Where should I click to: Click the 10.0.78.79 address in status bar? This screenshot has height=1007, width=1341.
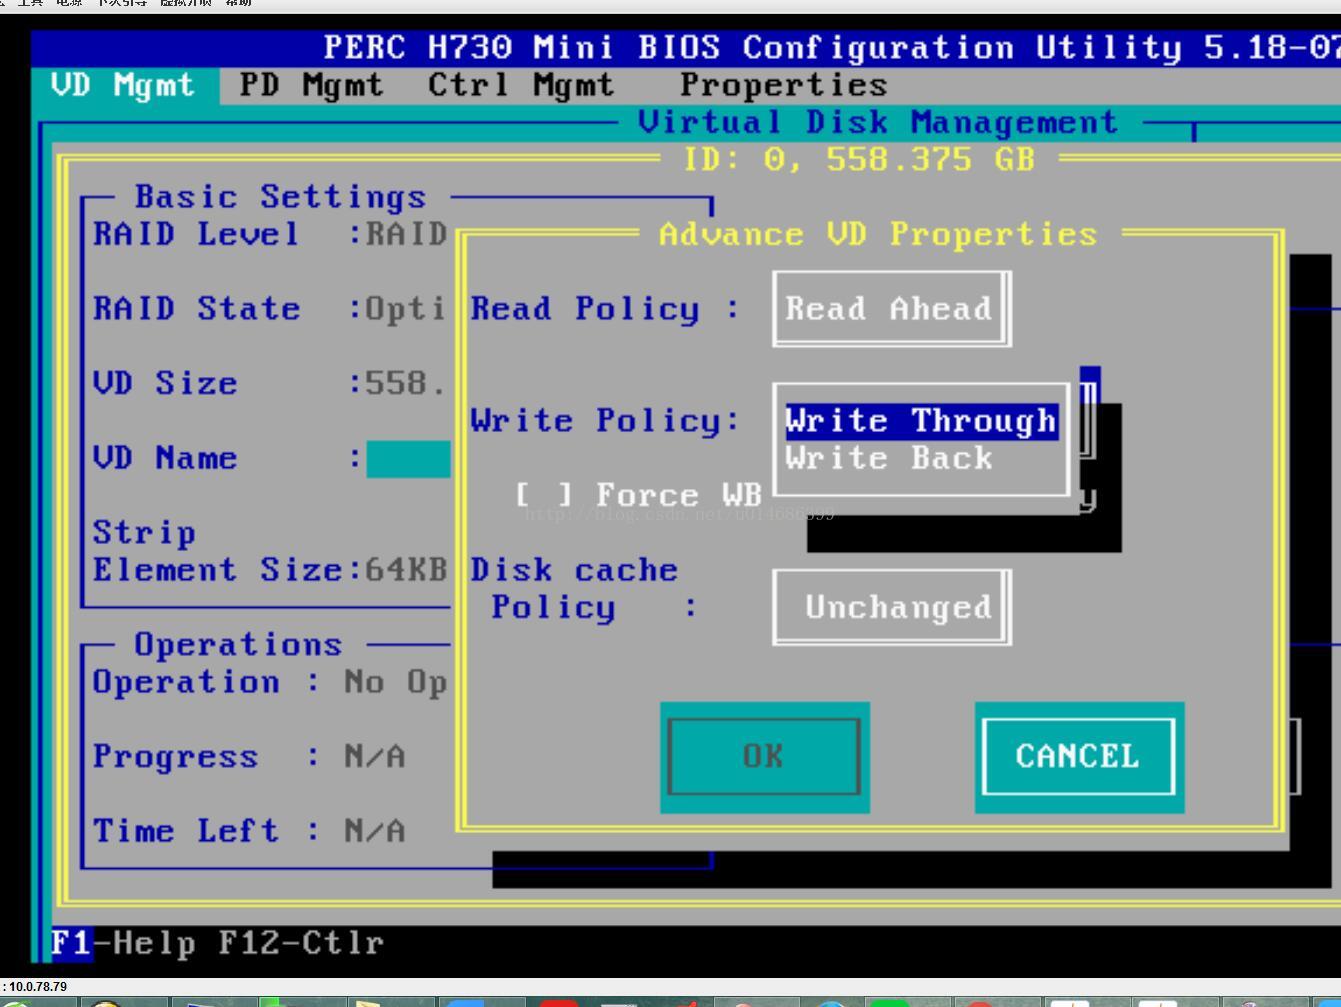tap(38, 987)
